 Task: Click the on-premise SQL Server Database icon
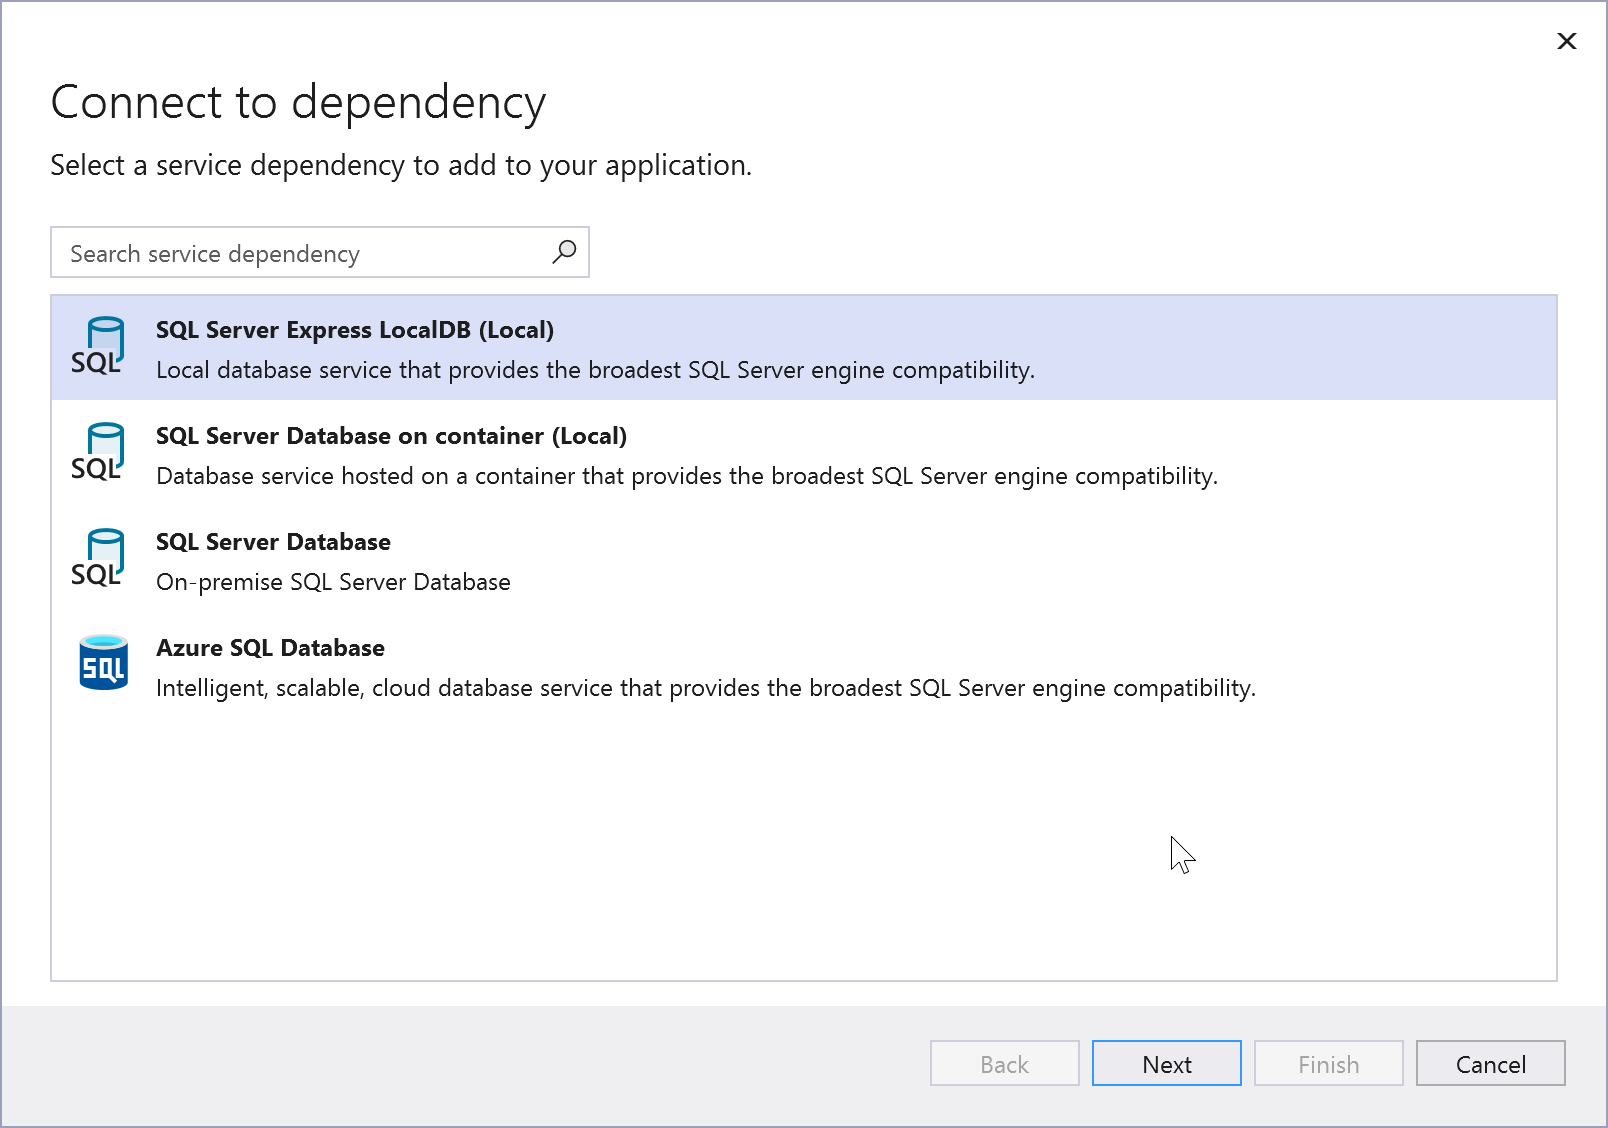click(101, 556)
